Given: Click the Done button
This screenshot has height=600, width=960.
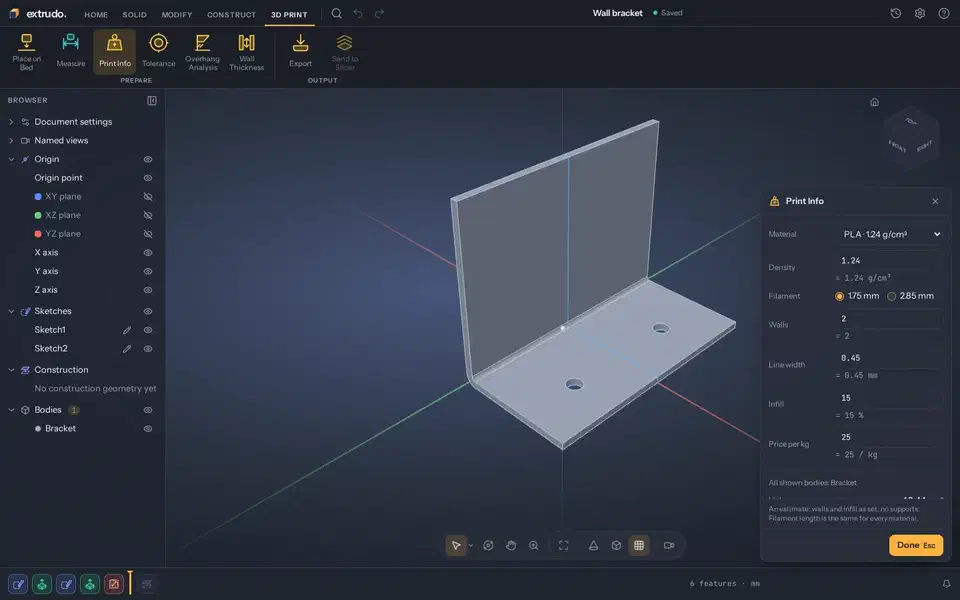Looking at the screenshot, I should [916, 546].
